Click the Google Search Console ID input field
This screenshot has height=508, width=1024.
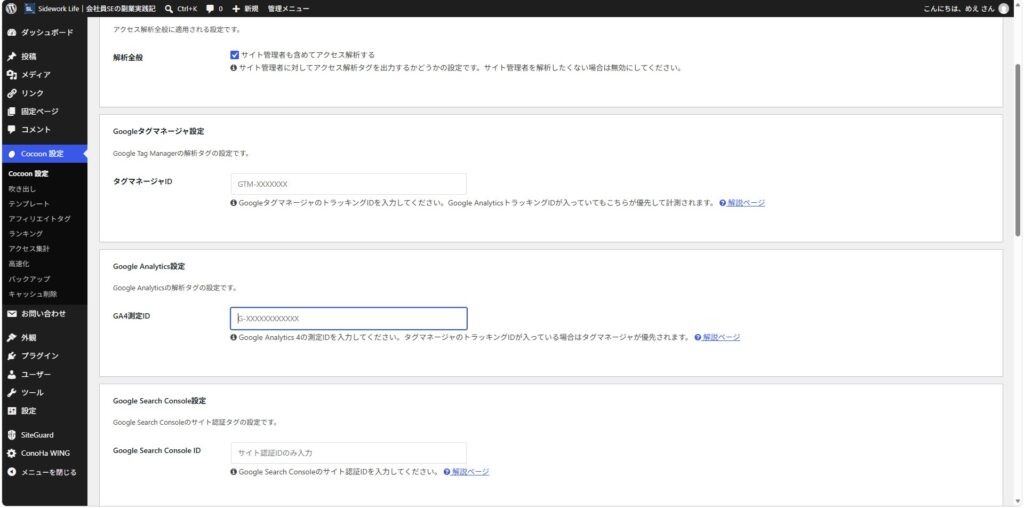pos(349,453)
